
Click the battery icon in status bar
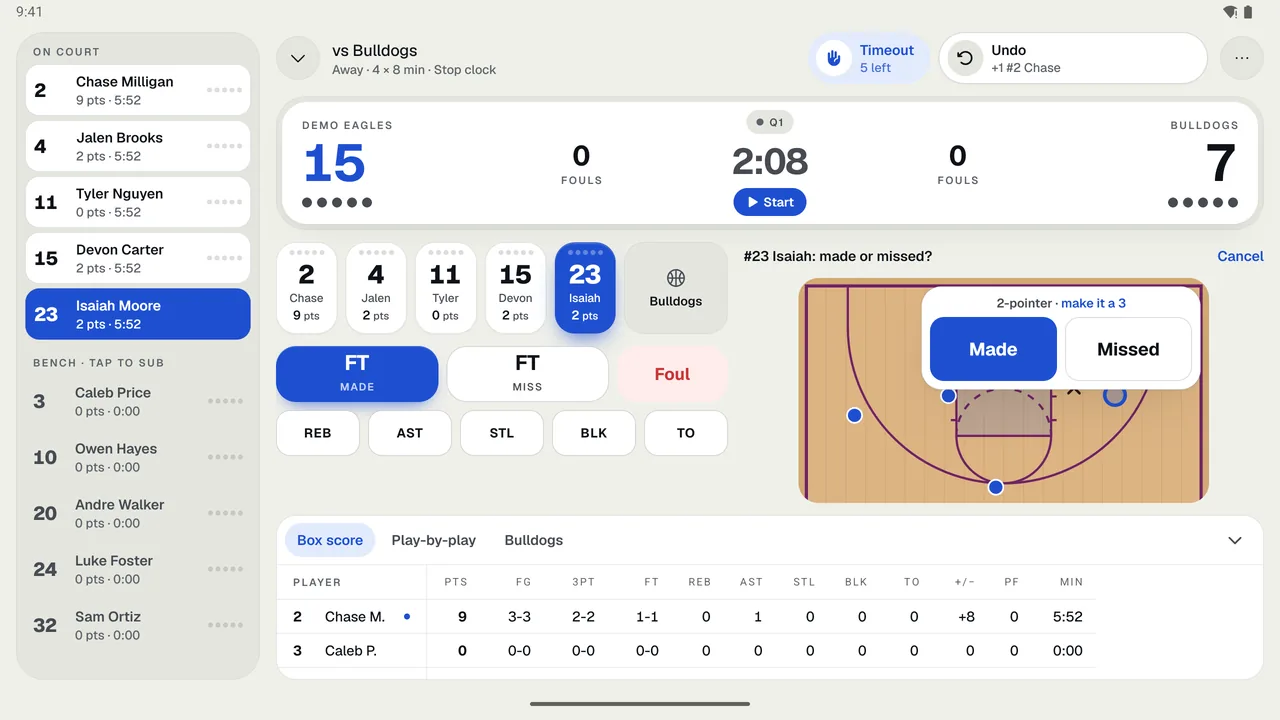[x=1248, y=12]
